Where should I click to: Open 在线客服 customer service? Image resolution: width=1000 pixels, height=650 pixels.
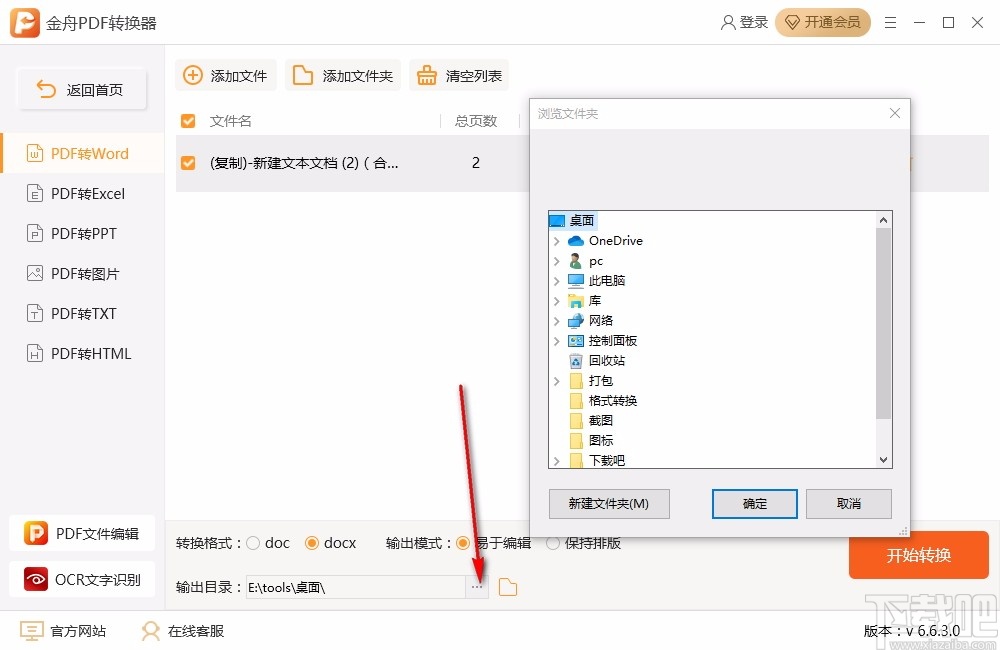[181, 631]
